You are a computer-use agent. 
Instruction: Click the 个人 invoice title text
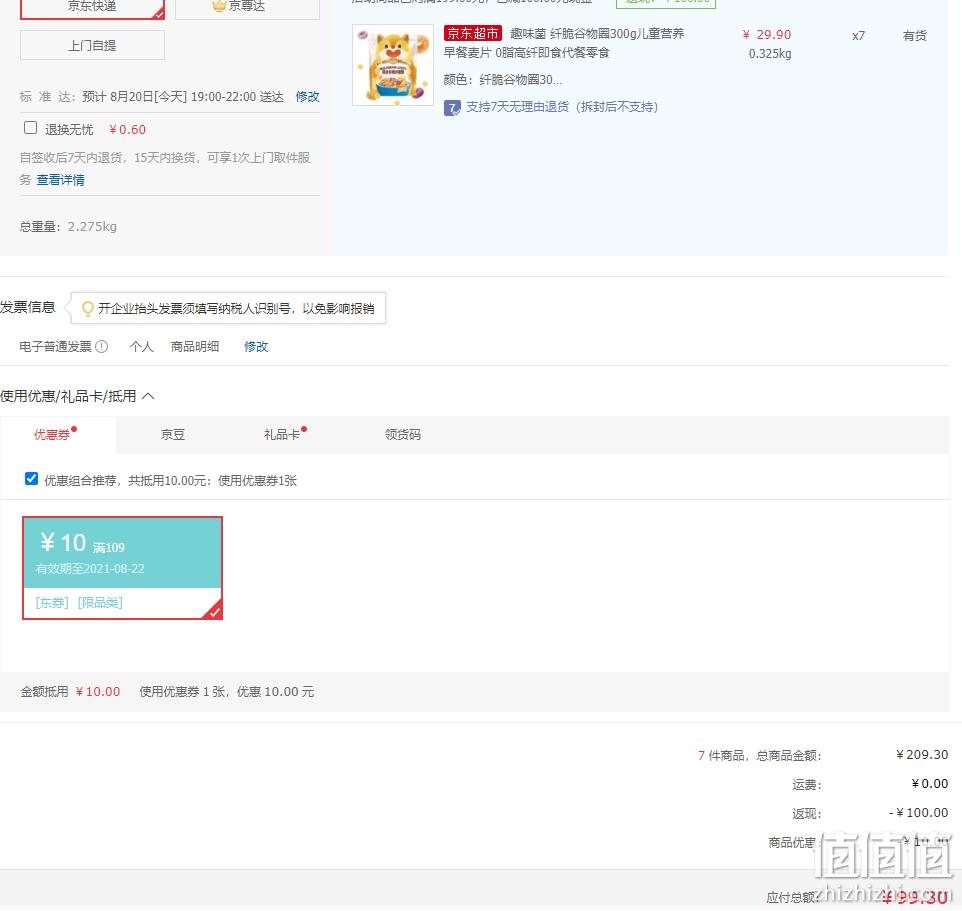point(142,347)
